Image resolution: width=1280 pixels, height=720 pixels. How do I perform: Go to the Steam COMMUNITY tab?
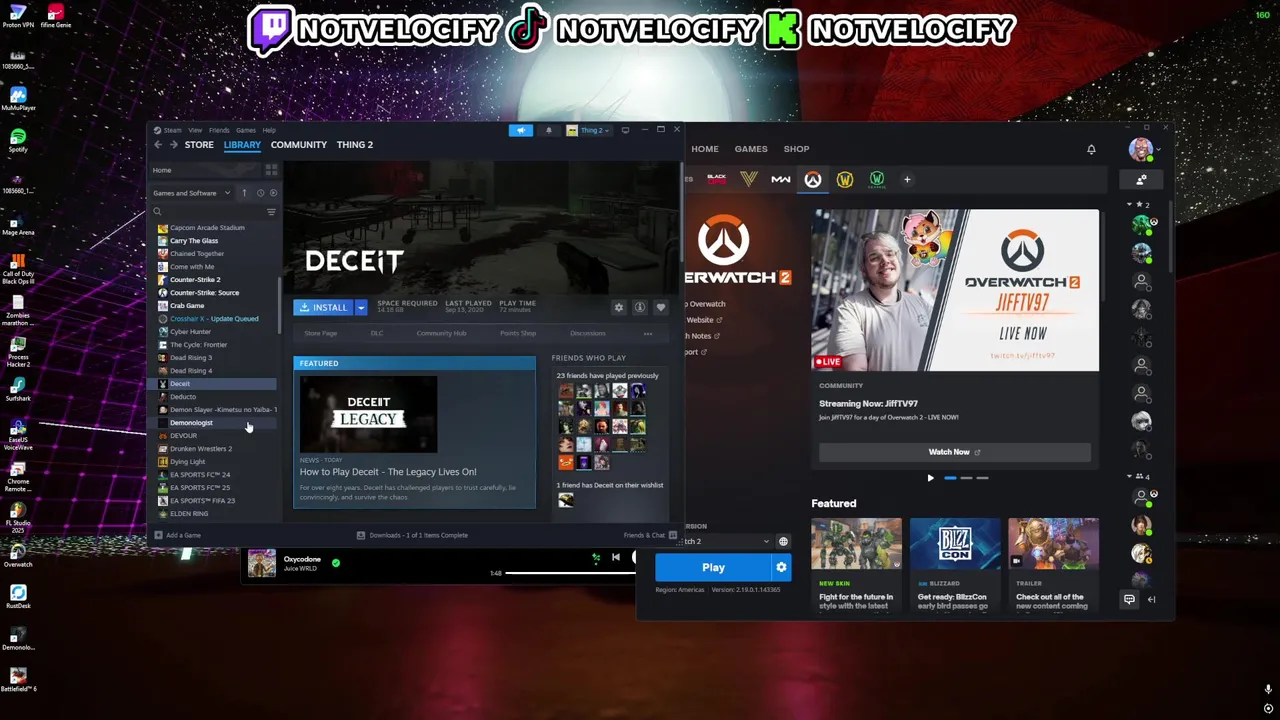coord(299,145)
